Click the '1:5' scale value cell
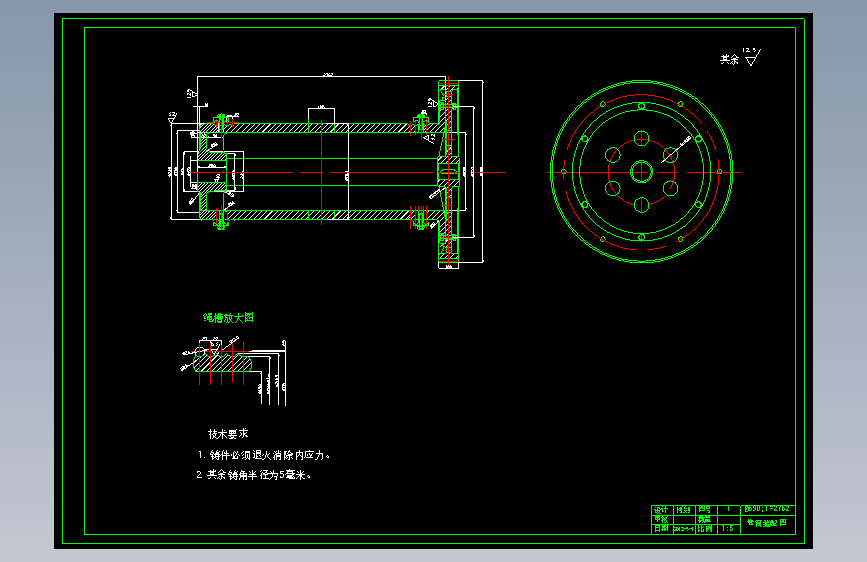This screenshot has width=867, height=562. [728, 529]
